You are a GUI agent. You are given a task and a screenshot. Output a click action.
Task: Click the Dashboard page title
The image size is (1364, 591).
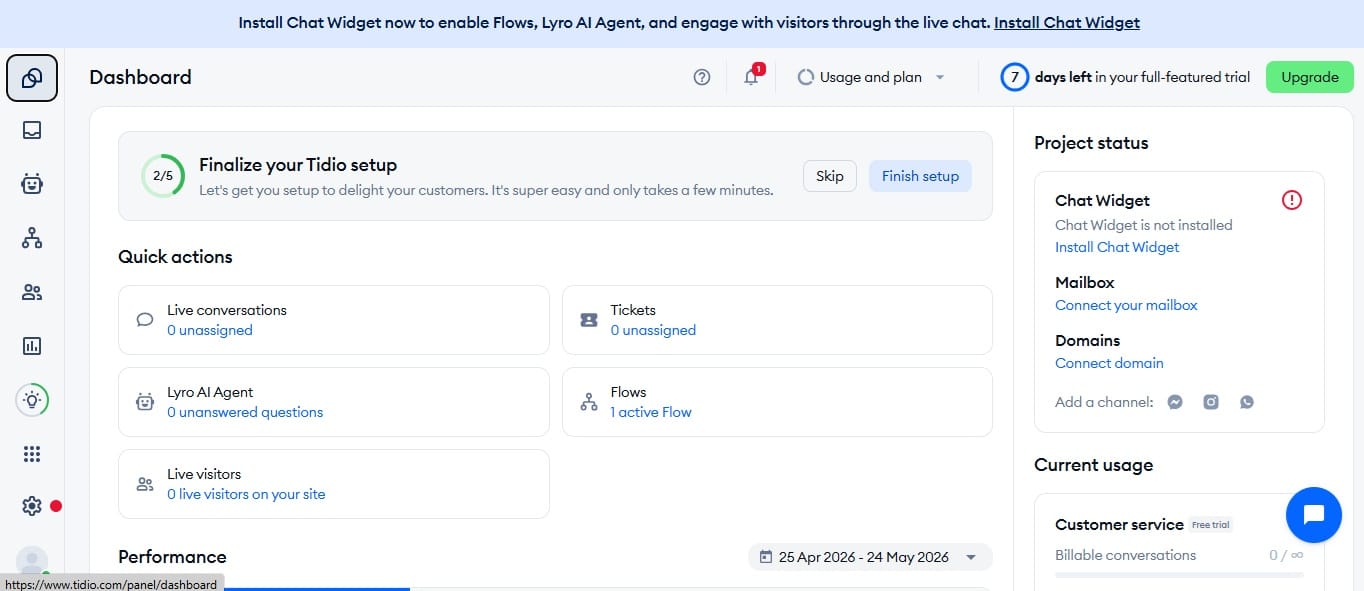pos(140,77)
